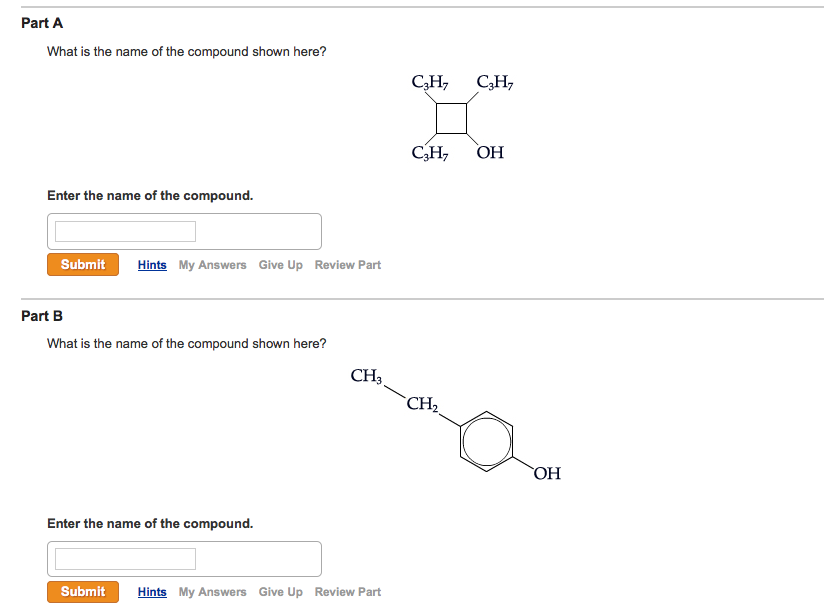The height and width of the screenshot is (603, 824).
Task: Click the Part A answer input box
Action: pos(122,230)
